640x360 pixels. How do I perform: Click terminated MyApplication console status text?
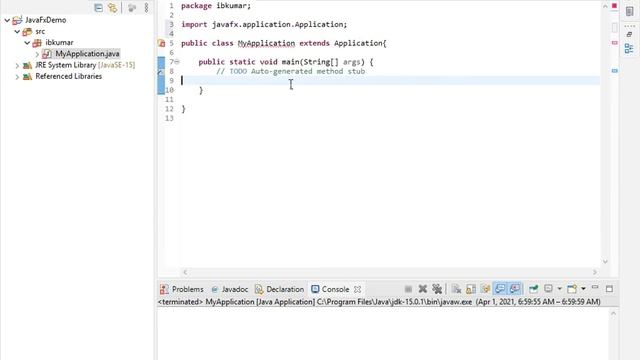(x=379, y=302)
